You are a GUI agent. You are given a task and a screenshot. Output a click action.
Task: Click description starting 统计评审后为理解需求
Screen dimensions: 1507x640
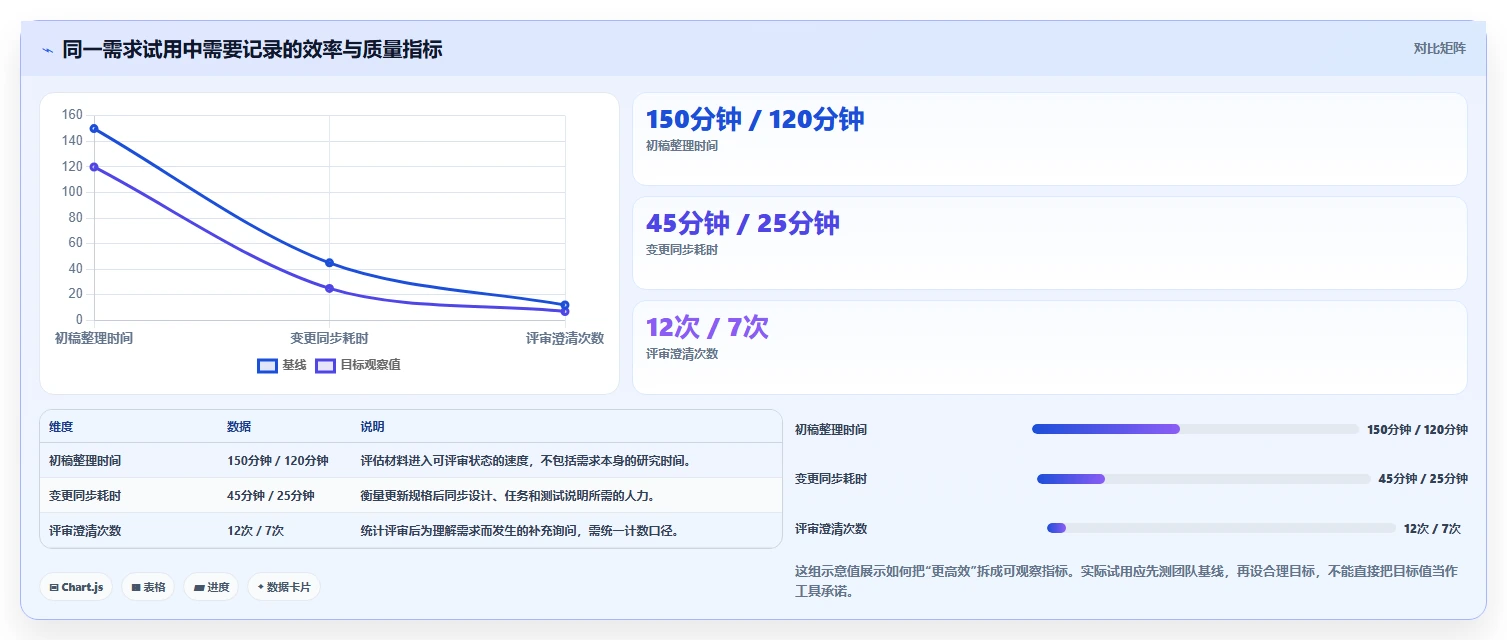pyautogui.click(x=520, y=531)
